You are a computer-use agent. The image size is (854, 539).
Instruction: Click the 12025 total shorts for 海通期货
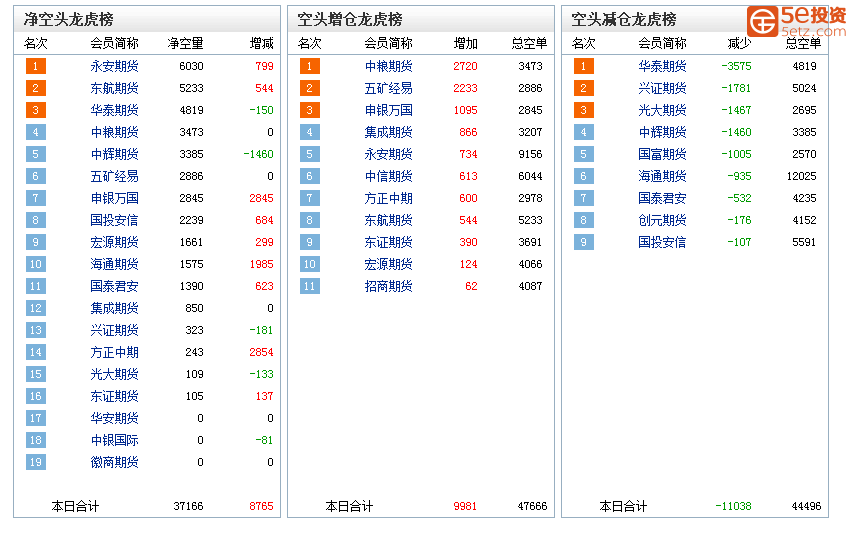click(801, 176)
